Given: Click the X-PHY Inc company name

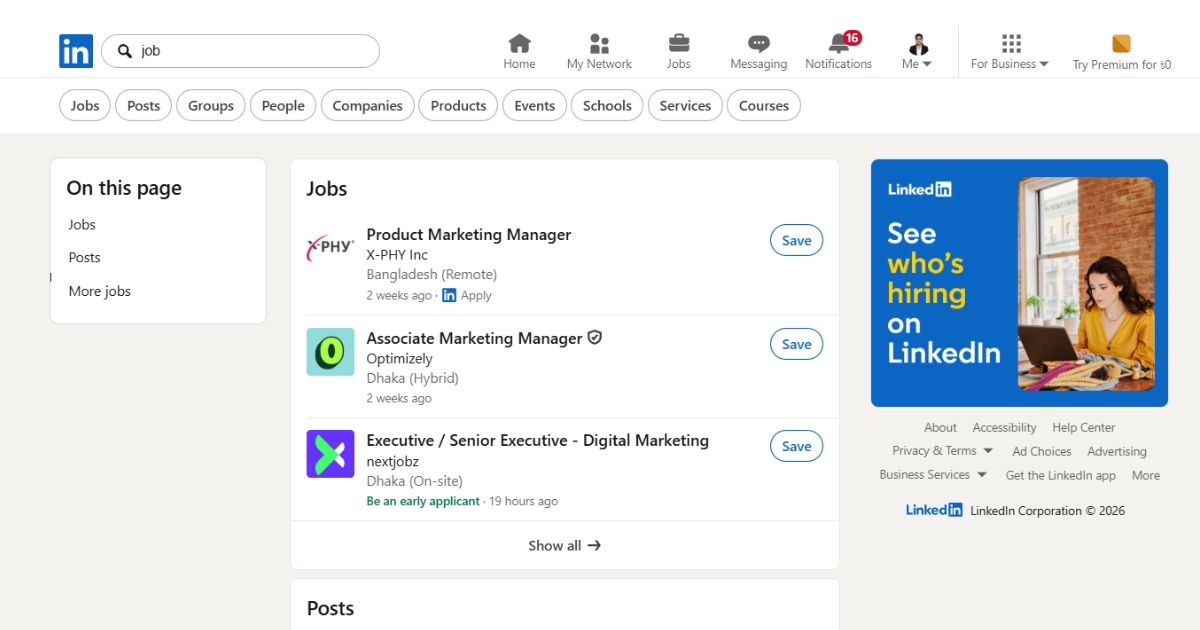Looking at the screenshot, I should pos(397,255).
